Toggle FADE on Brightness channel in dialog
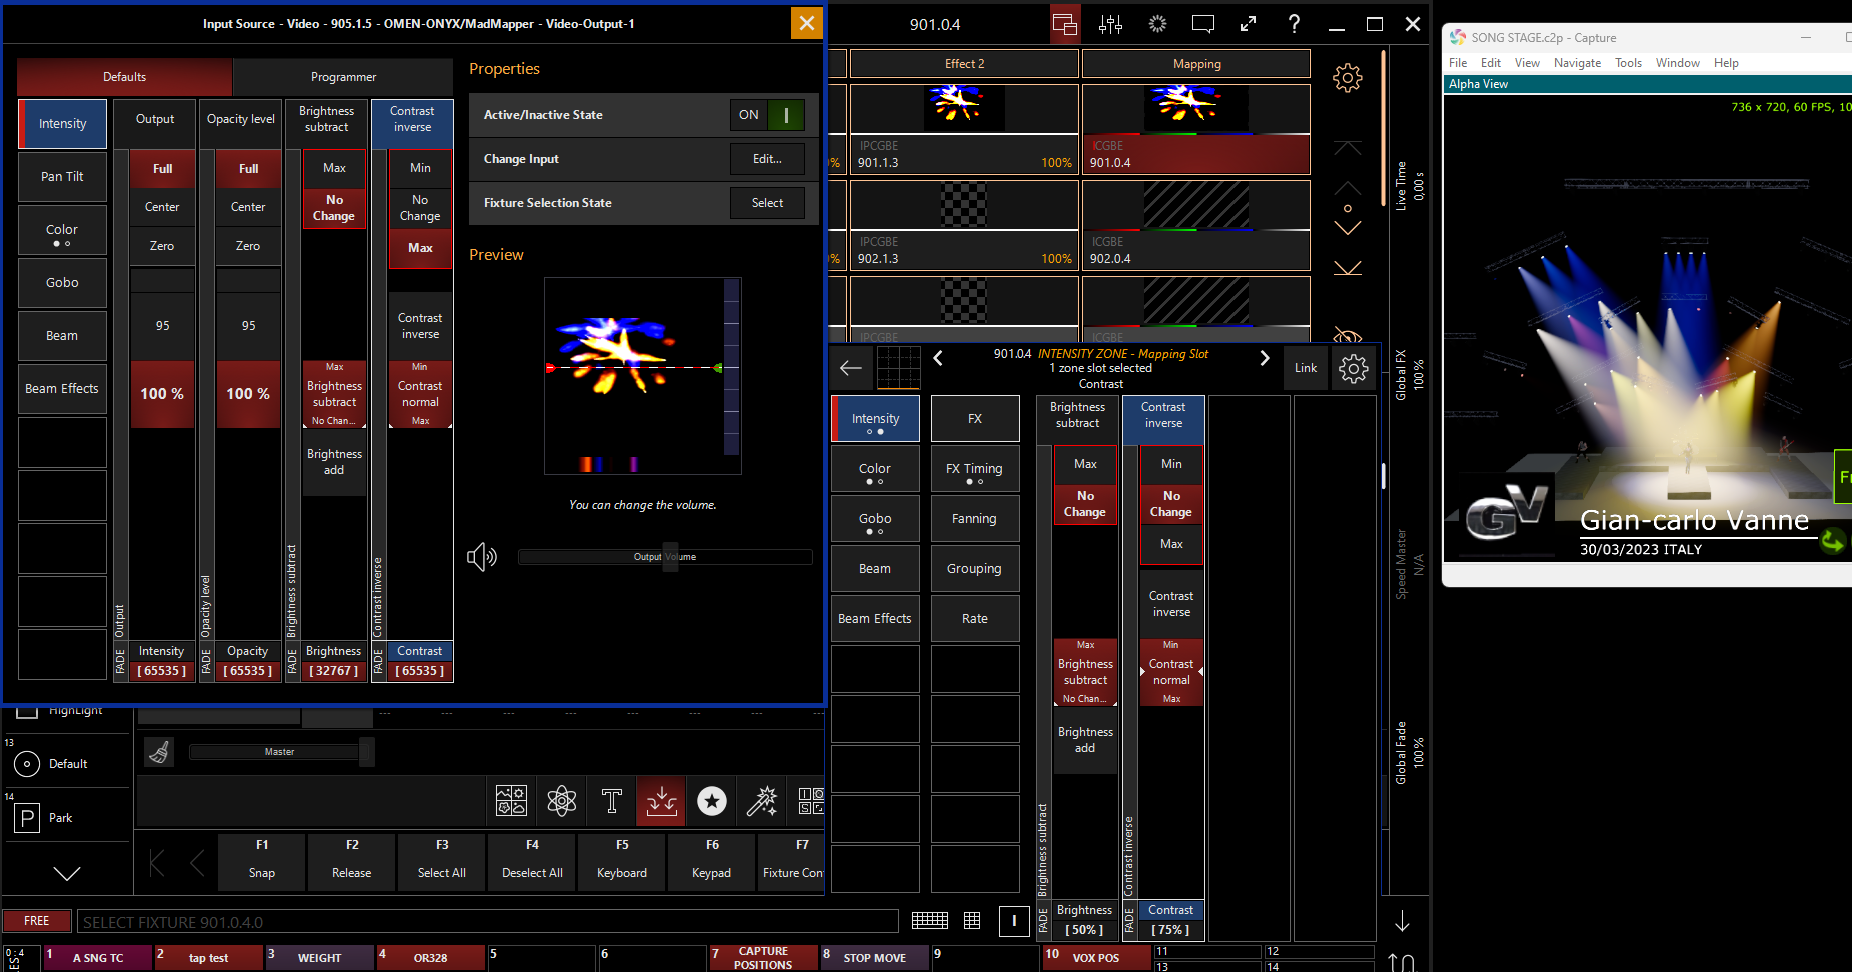Image resolution: width=1852 pixels, height=972 pixels. coord(293,661)
